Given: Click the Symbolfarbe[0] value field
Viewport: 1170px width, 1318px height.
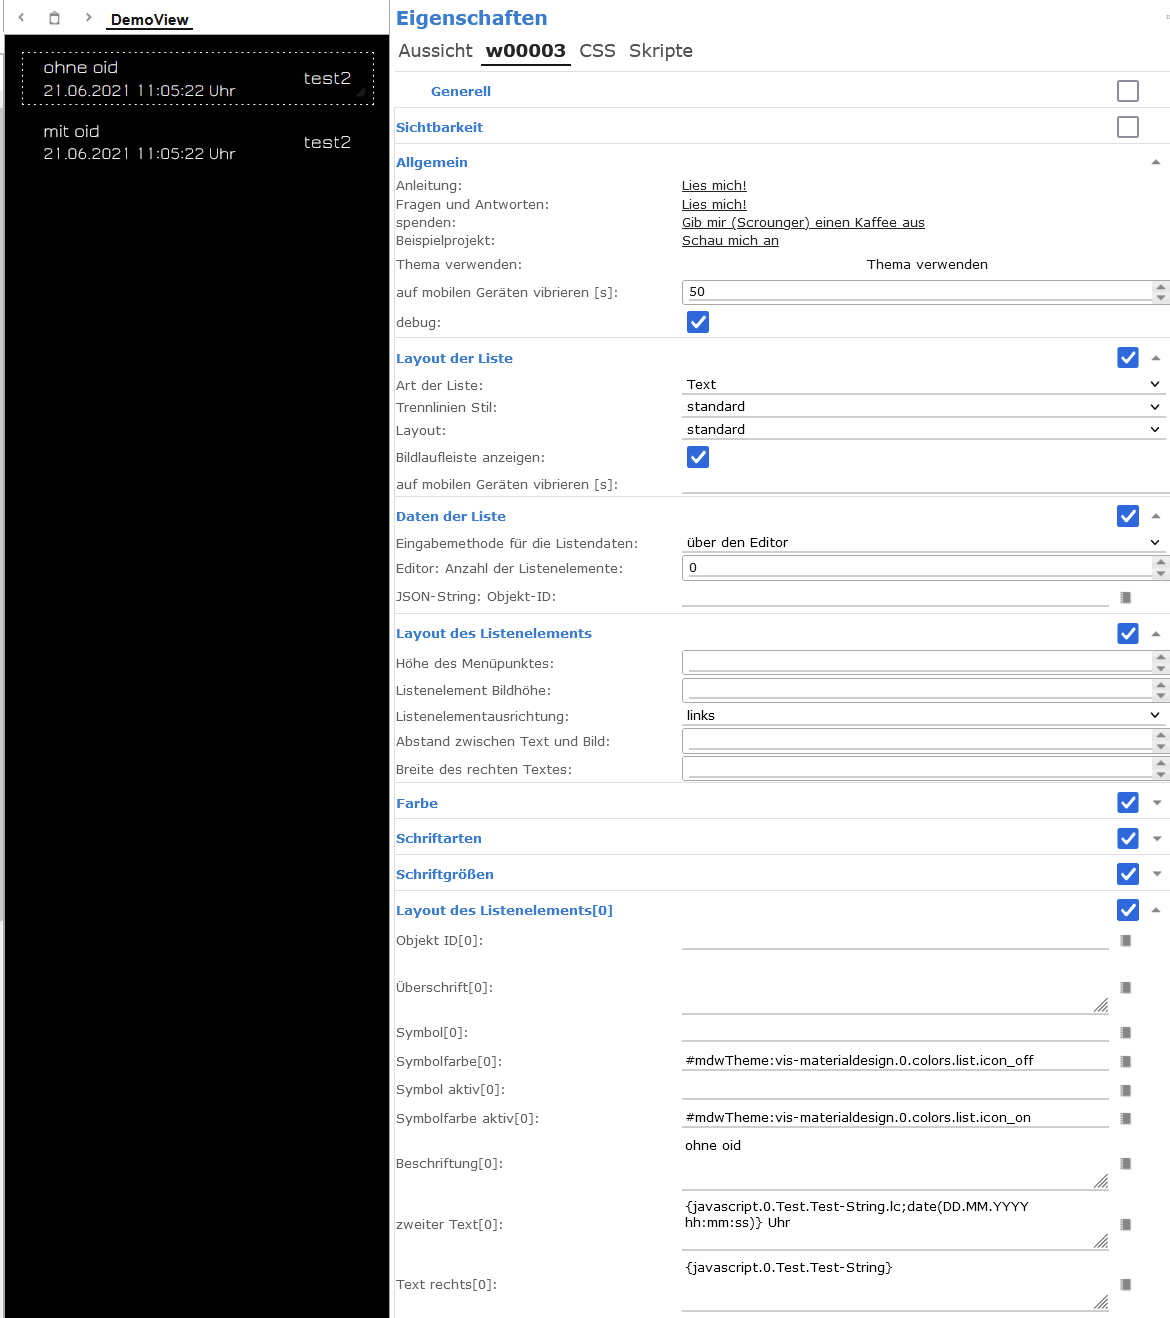Looking at the screenshot, I should tap(895, 1060).
